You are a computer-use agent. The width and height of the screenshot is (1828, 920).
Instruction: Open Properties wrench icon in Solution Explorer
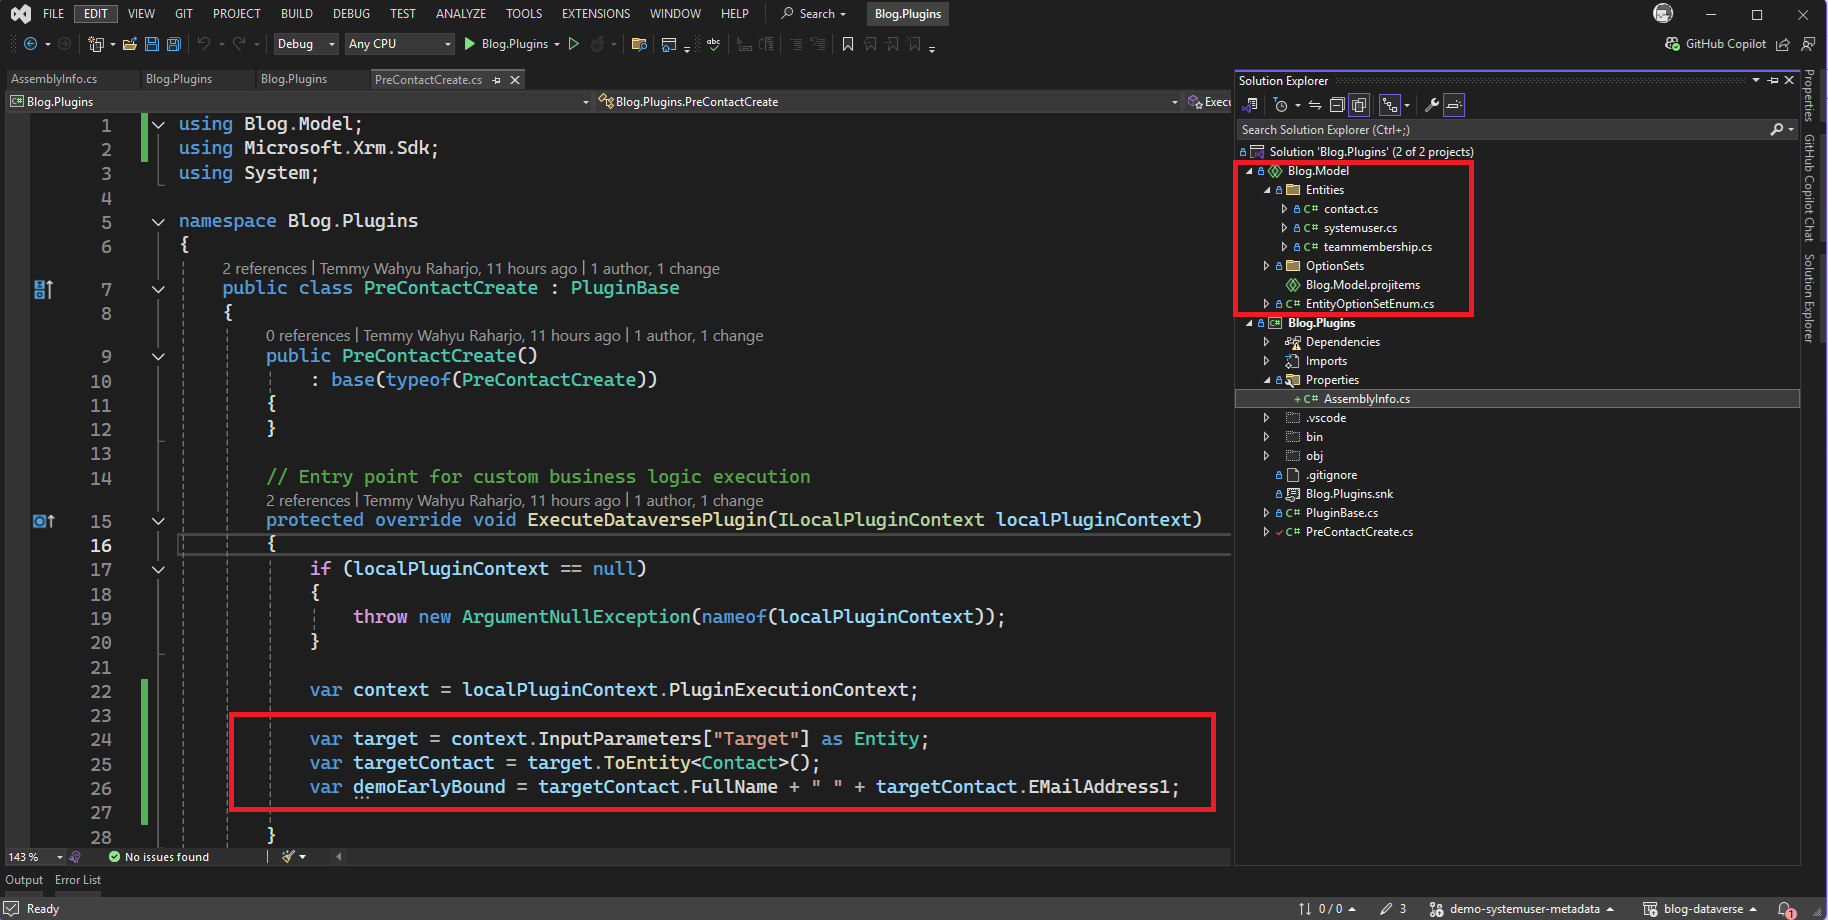tap(1432, 105)
